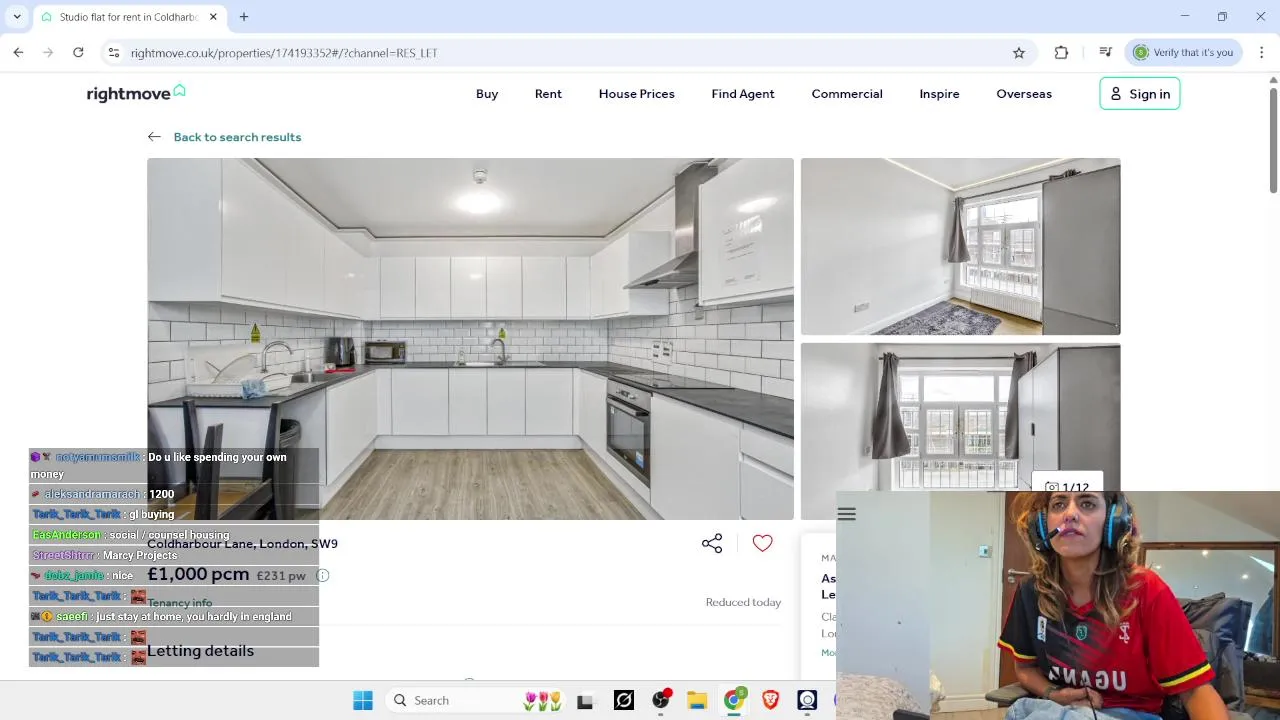Open the tab search dropdown arrow
Viewport: 1280px width, 720px height.
[x=17, y=17]
